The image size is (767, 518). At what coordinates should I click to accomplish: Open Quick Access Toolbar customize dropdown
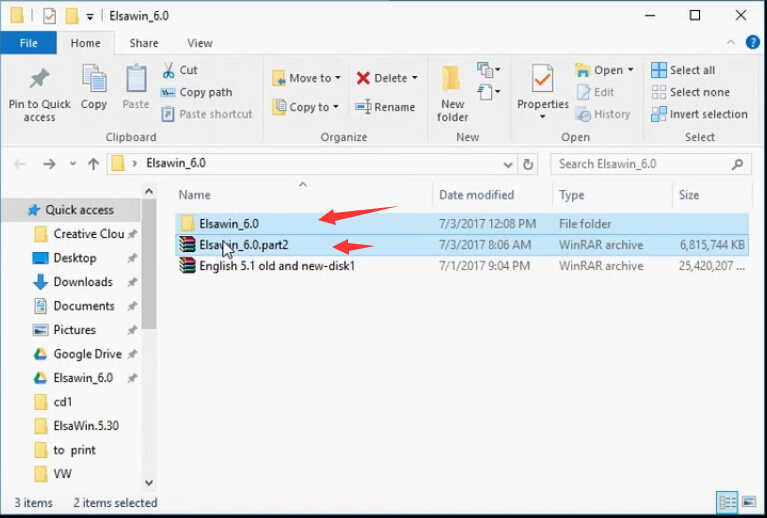tap(90, 17)
